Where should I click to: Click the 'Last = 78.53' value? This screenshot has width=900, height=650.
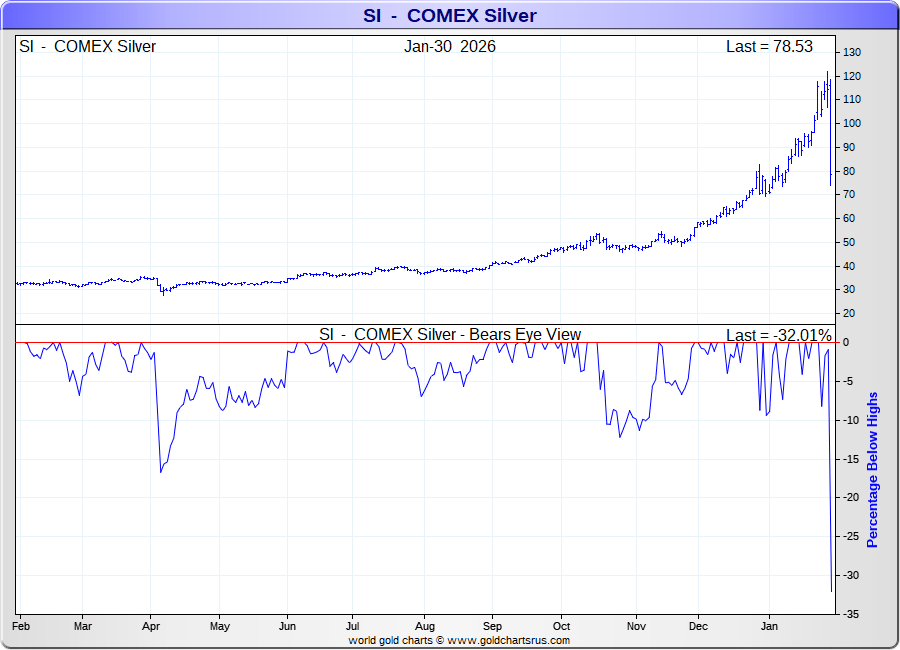769,47
